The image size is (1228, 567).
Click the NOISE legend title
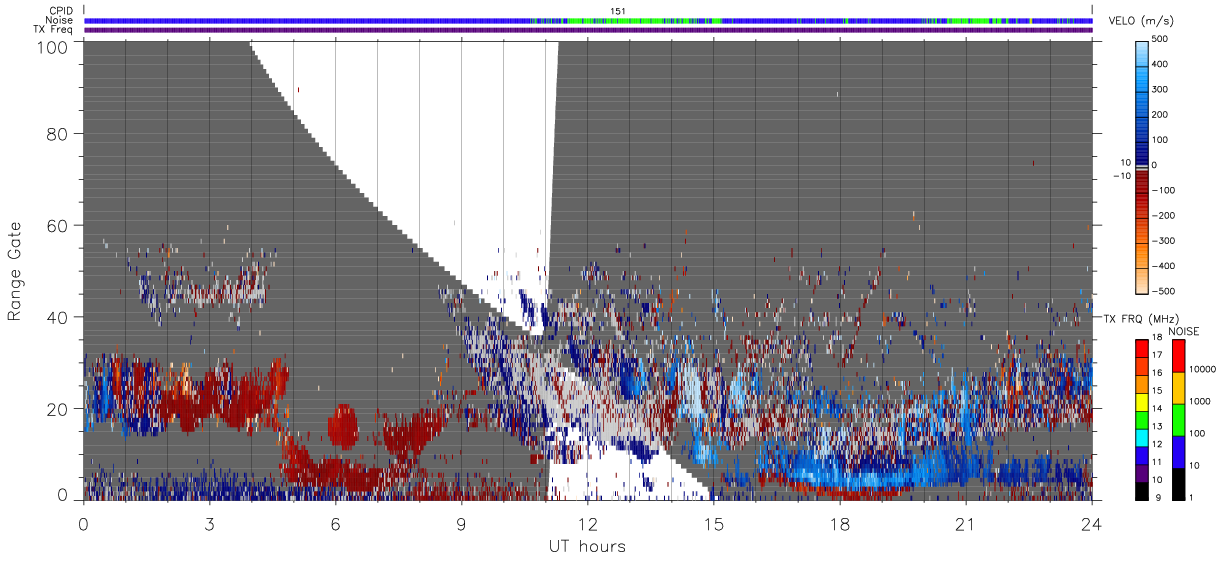1184,331
